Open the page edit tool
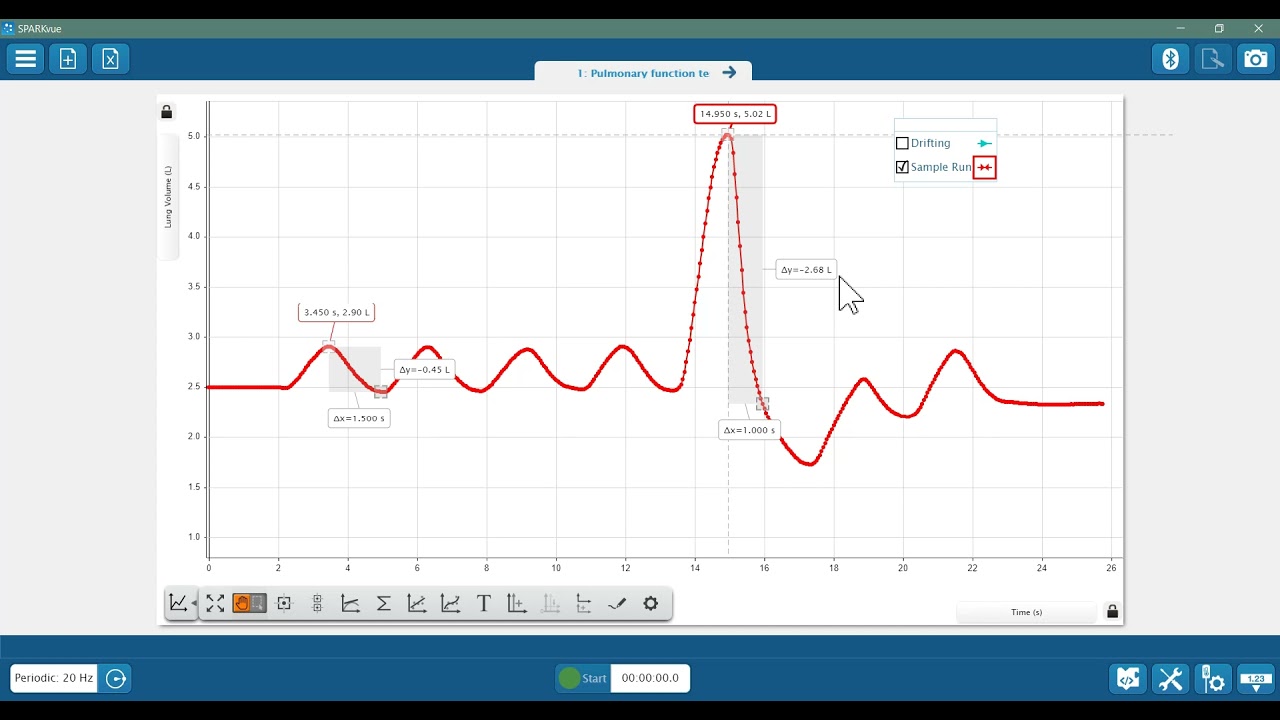 coord(1213,59)
